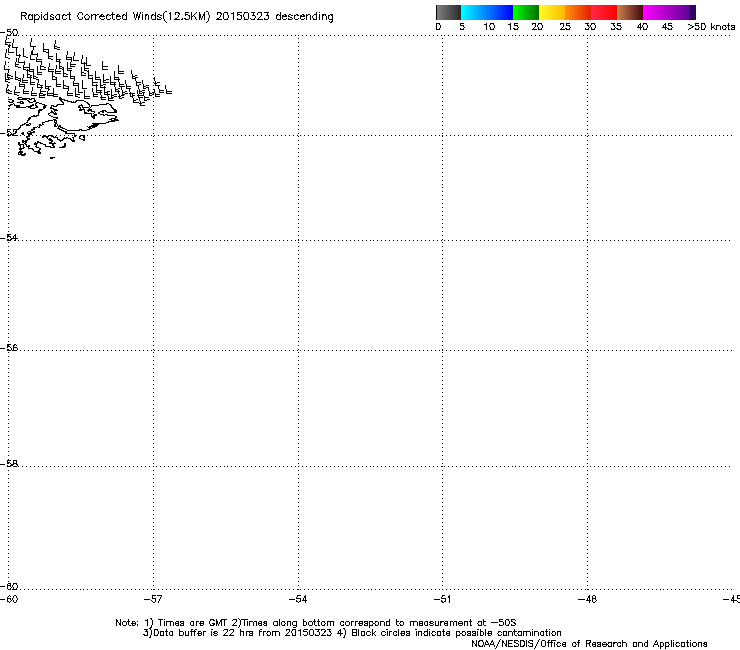Click the brown 35-40 knots color segment
This screenshot has height=650, width=740.
[x=630, y=12]
